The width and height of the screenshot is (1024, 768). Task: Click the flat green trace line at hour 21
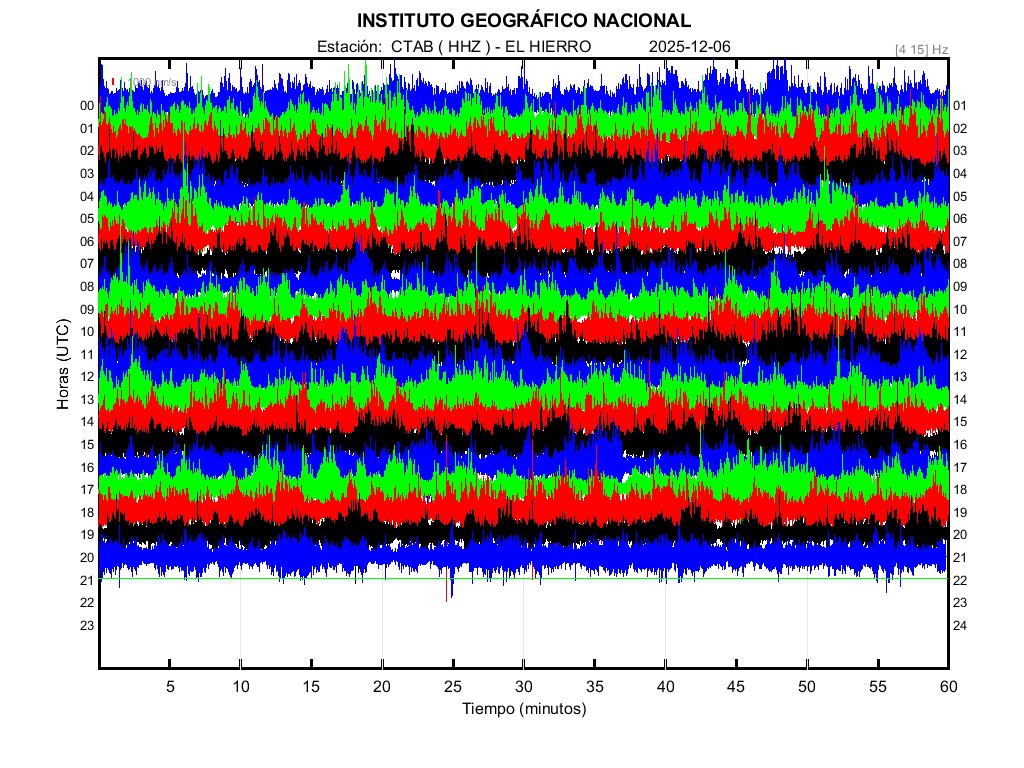700,579
